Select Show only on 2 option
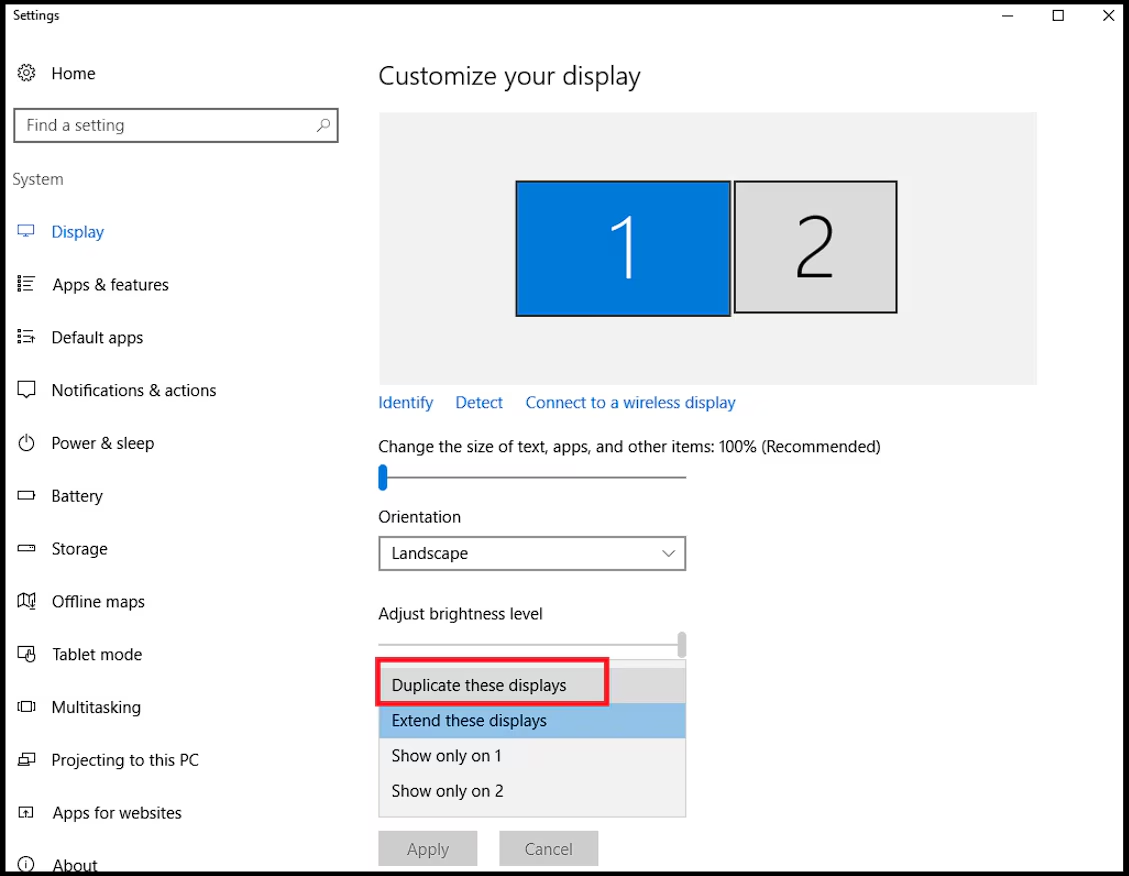1129x876 pixels. (532, 791)
